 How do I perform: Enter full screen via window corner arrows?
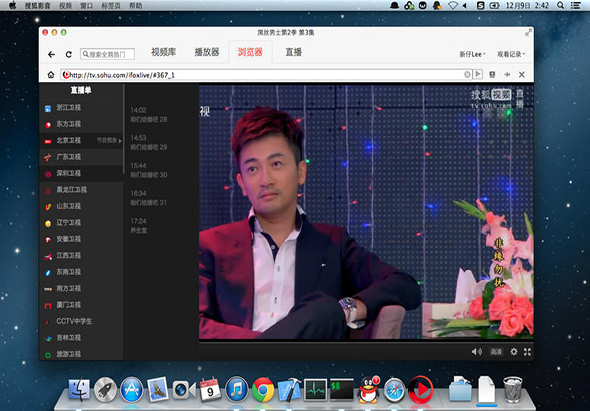pyautogui.click(x=529, y=33)
